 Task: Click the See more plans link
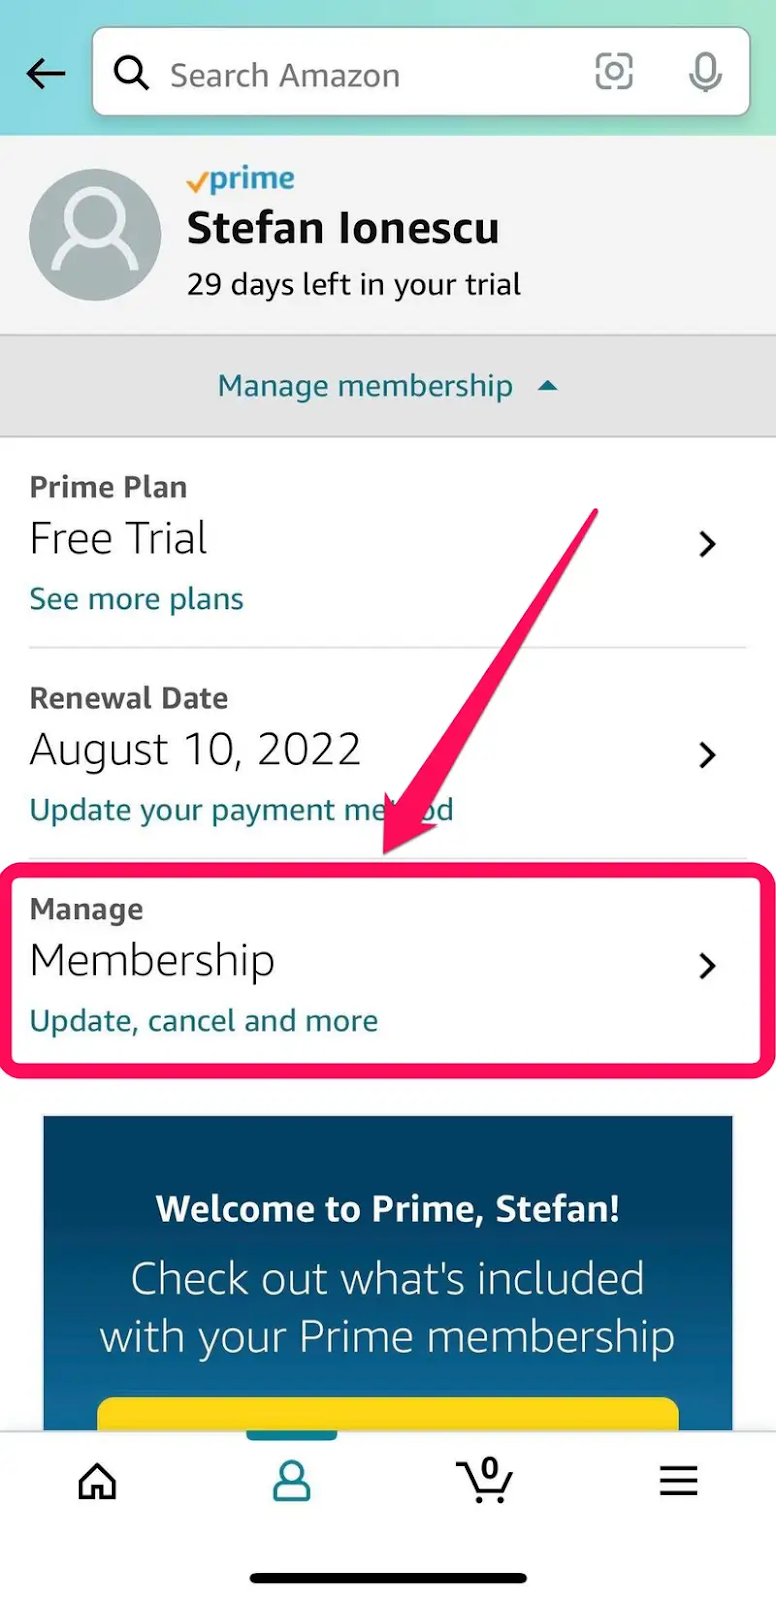(x=137, y=599)
